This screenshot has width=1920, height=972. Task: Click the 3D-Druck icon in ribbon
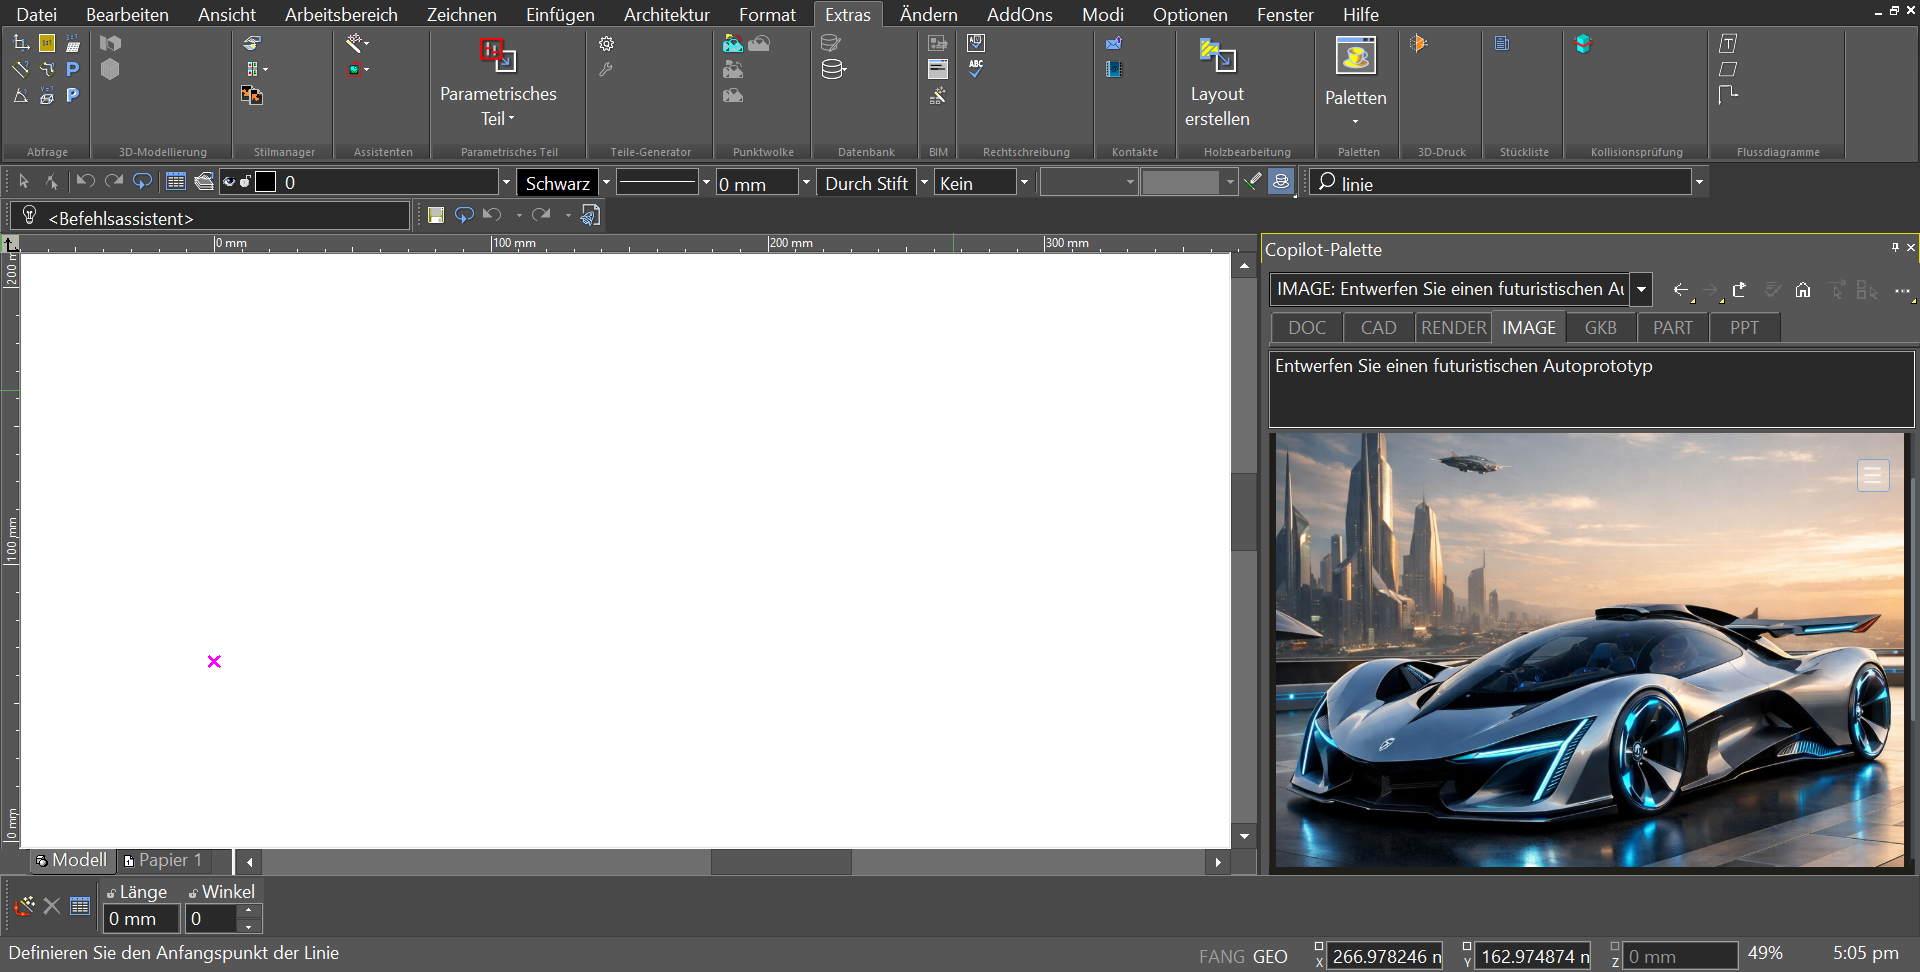point(1419,43)
